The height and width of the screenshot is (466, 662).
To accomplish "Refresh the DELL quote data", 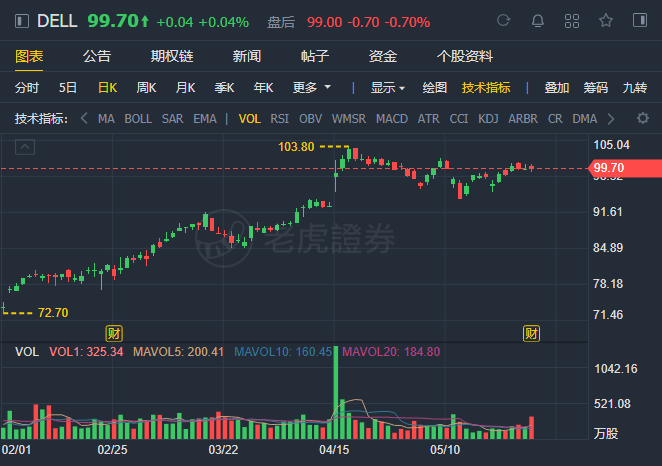I will click(x=503, y=20).
